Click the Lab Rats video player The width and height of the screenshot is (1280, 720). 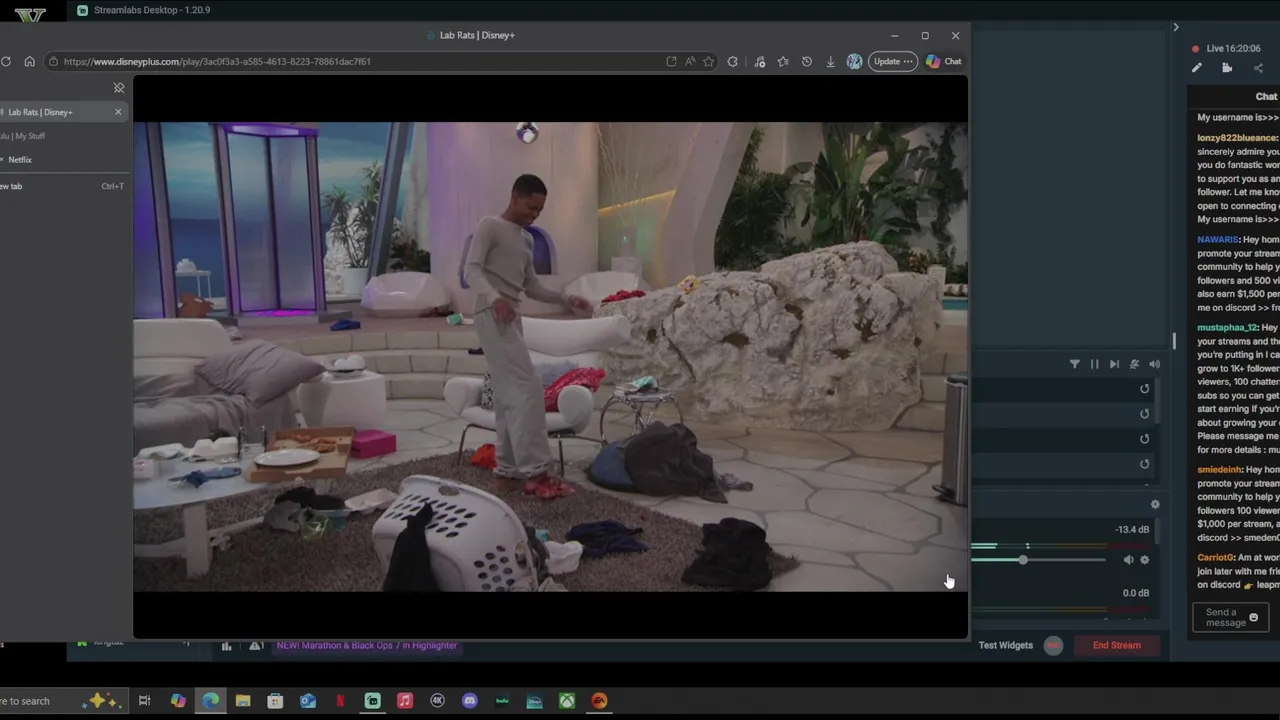point(550,357)
